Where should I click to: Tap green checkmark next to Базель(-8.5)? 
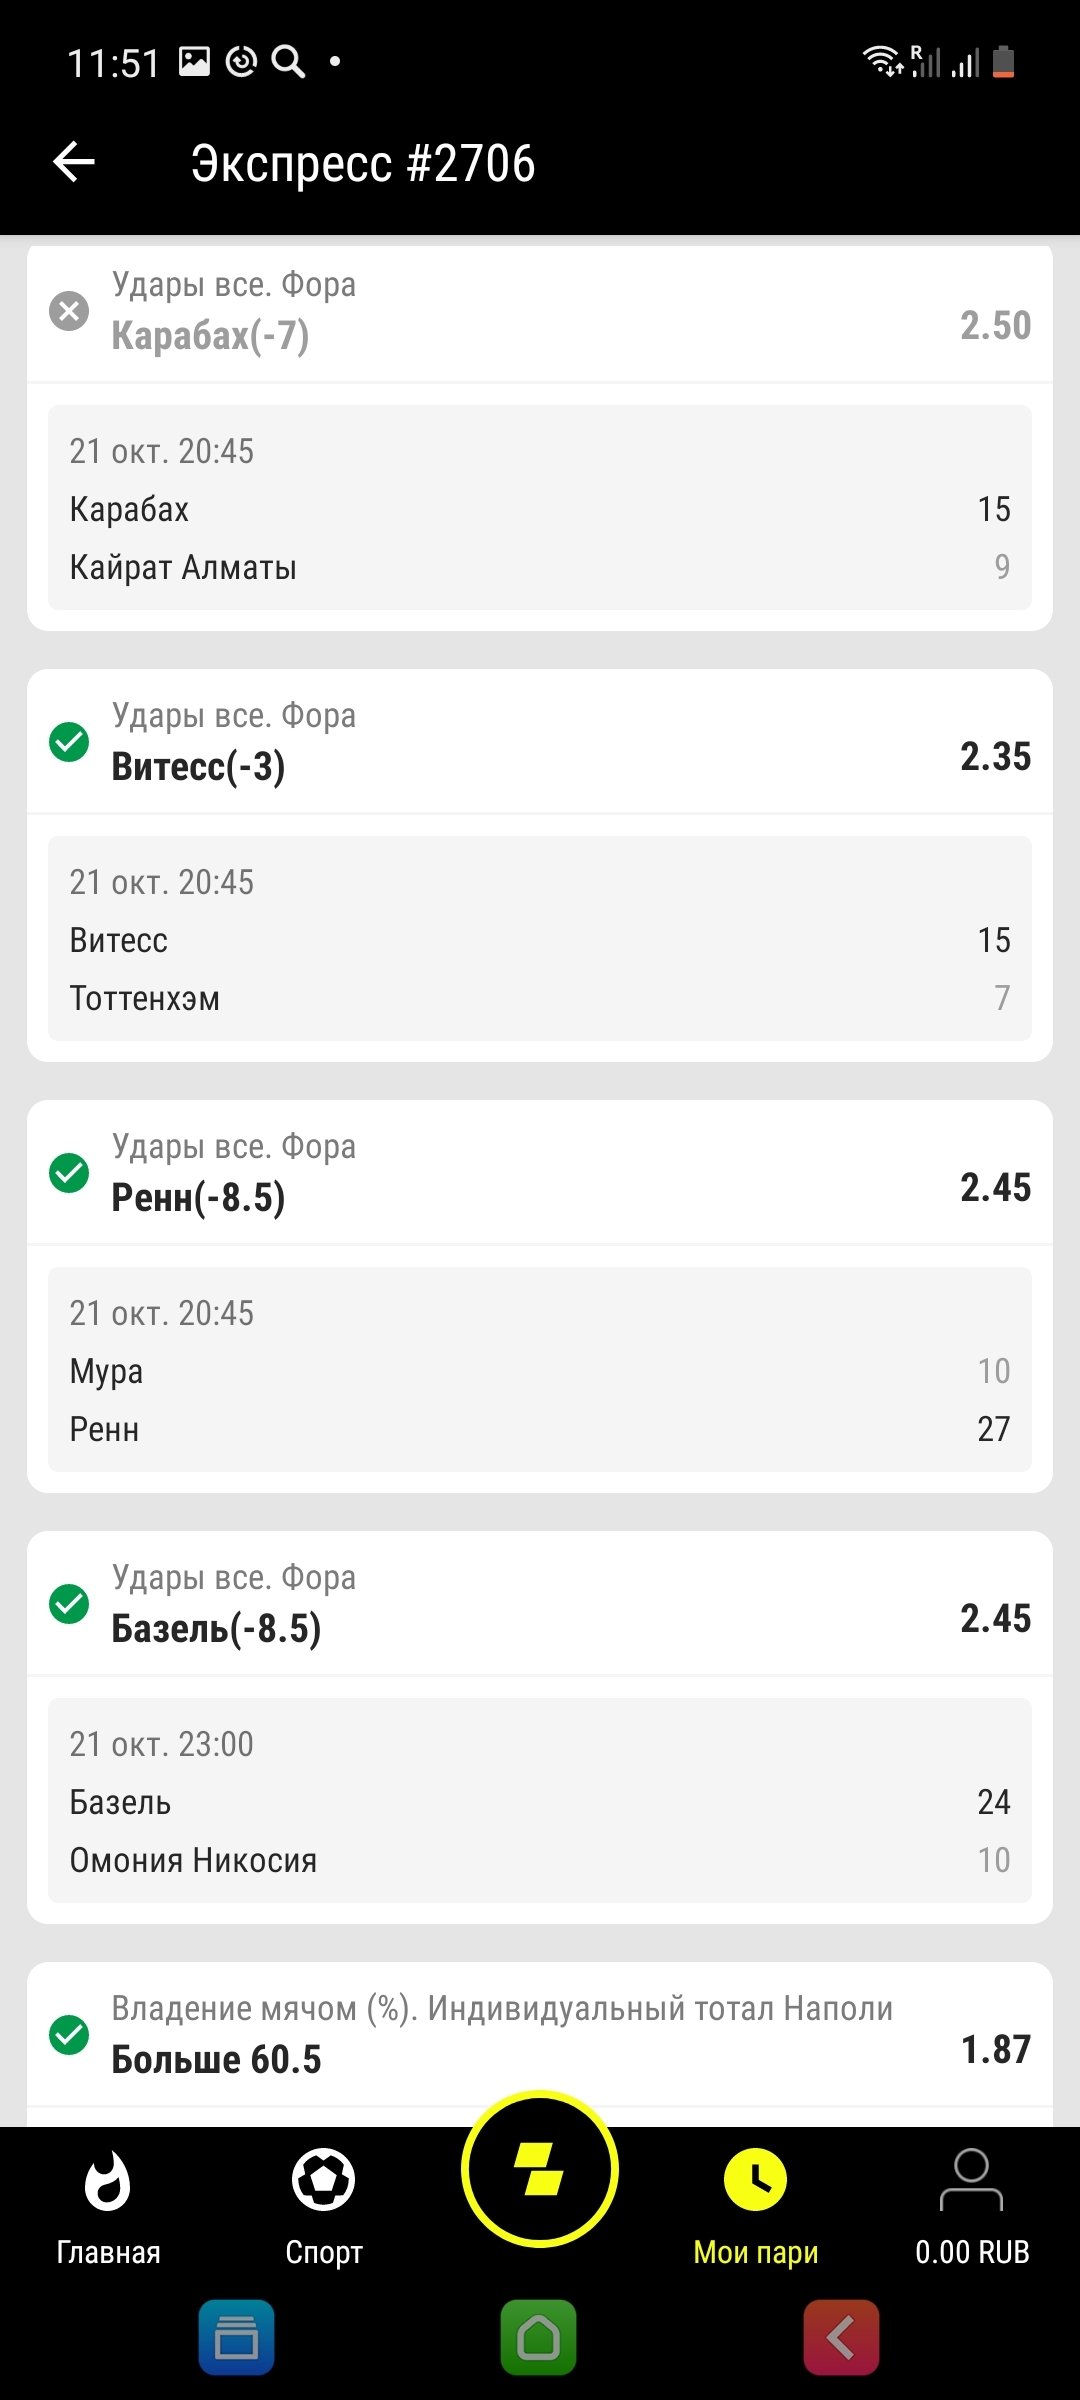[69, 1604]
